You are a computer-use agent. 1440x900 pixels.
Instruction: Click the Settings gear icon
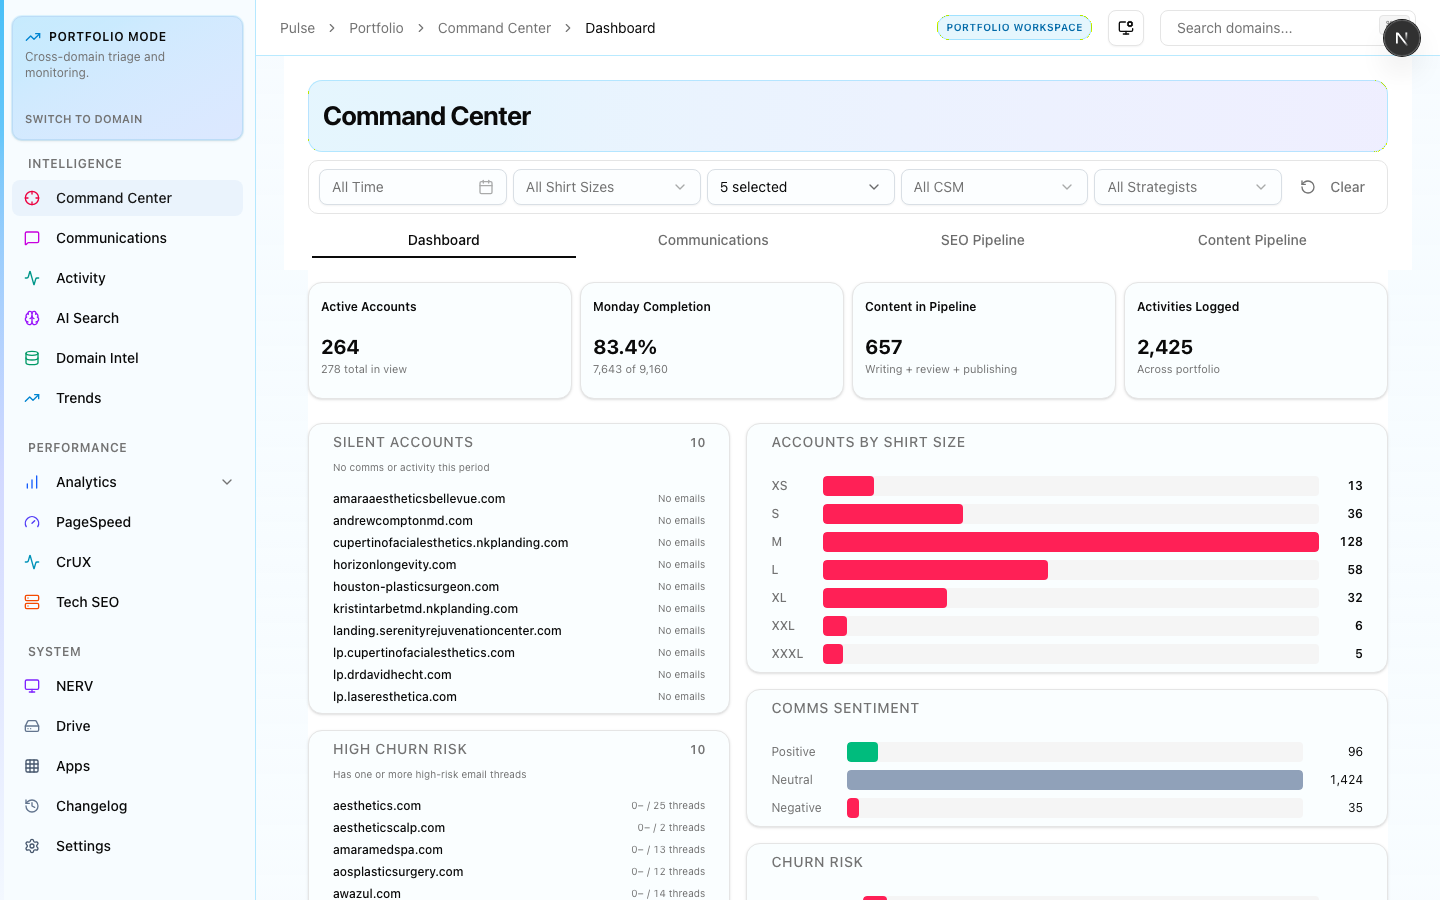pos(32,846)
